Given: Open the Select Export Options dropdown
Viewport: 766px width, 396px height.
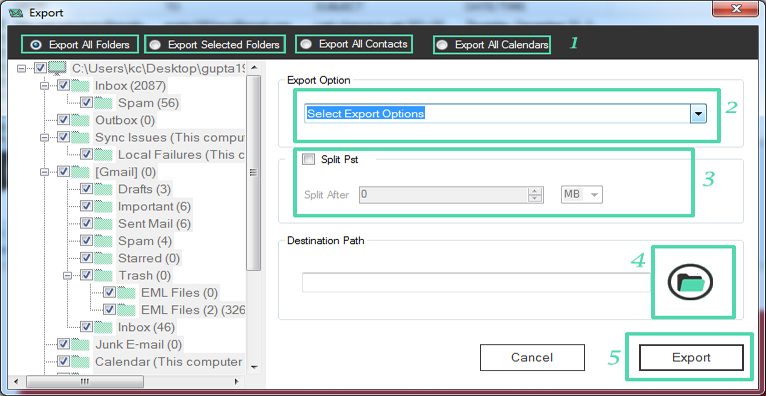Looking at the screenshot, I should tap(699, 114).
